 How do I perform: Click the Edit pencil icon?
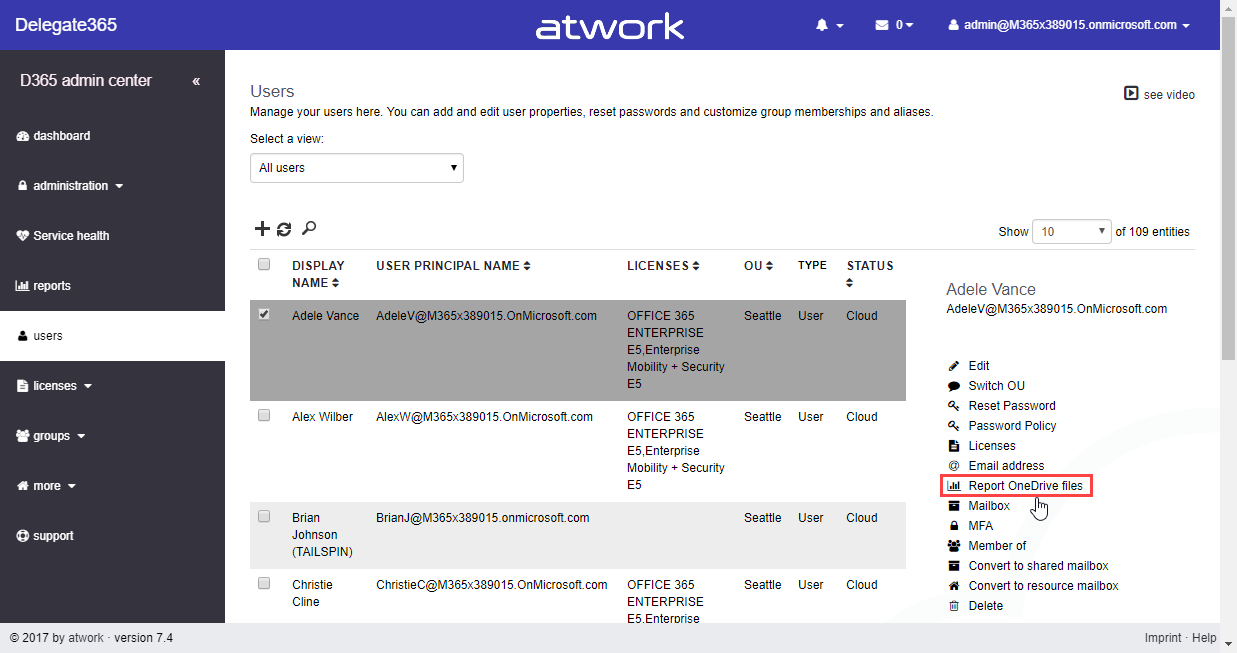pos(953,366)
